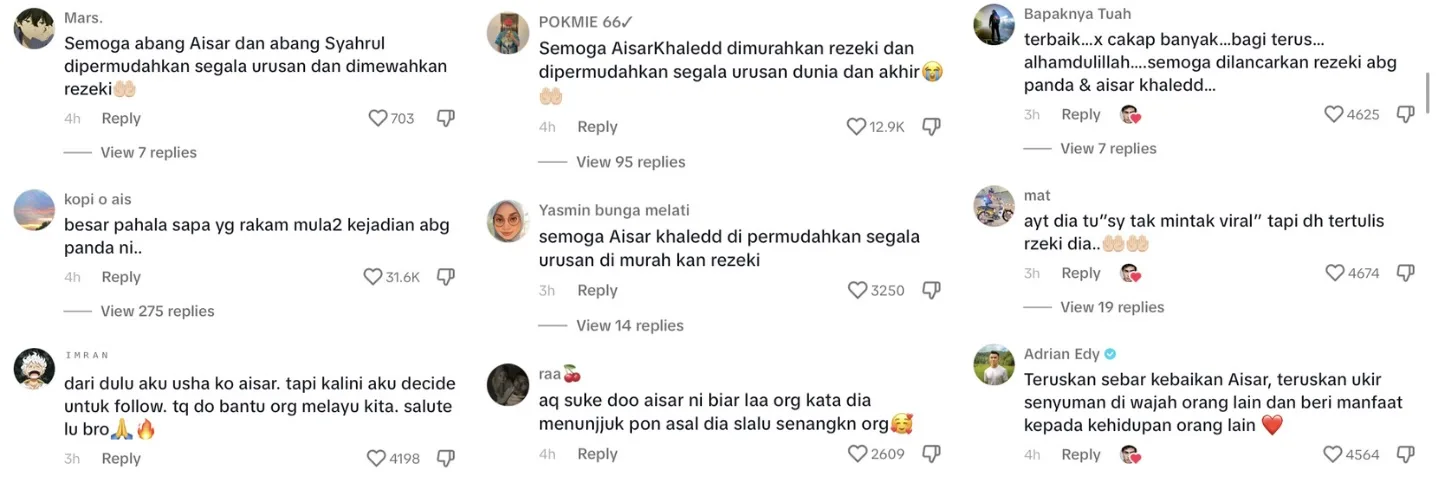Expand View 275 replies under kopi o ais
The height and width of the screenshot is (481, 1440).
coord(157,311)
